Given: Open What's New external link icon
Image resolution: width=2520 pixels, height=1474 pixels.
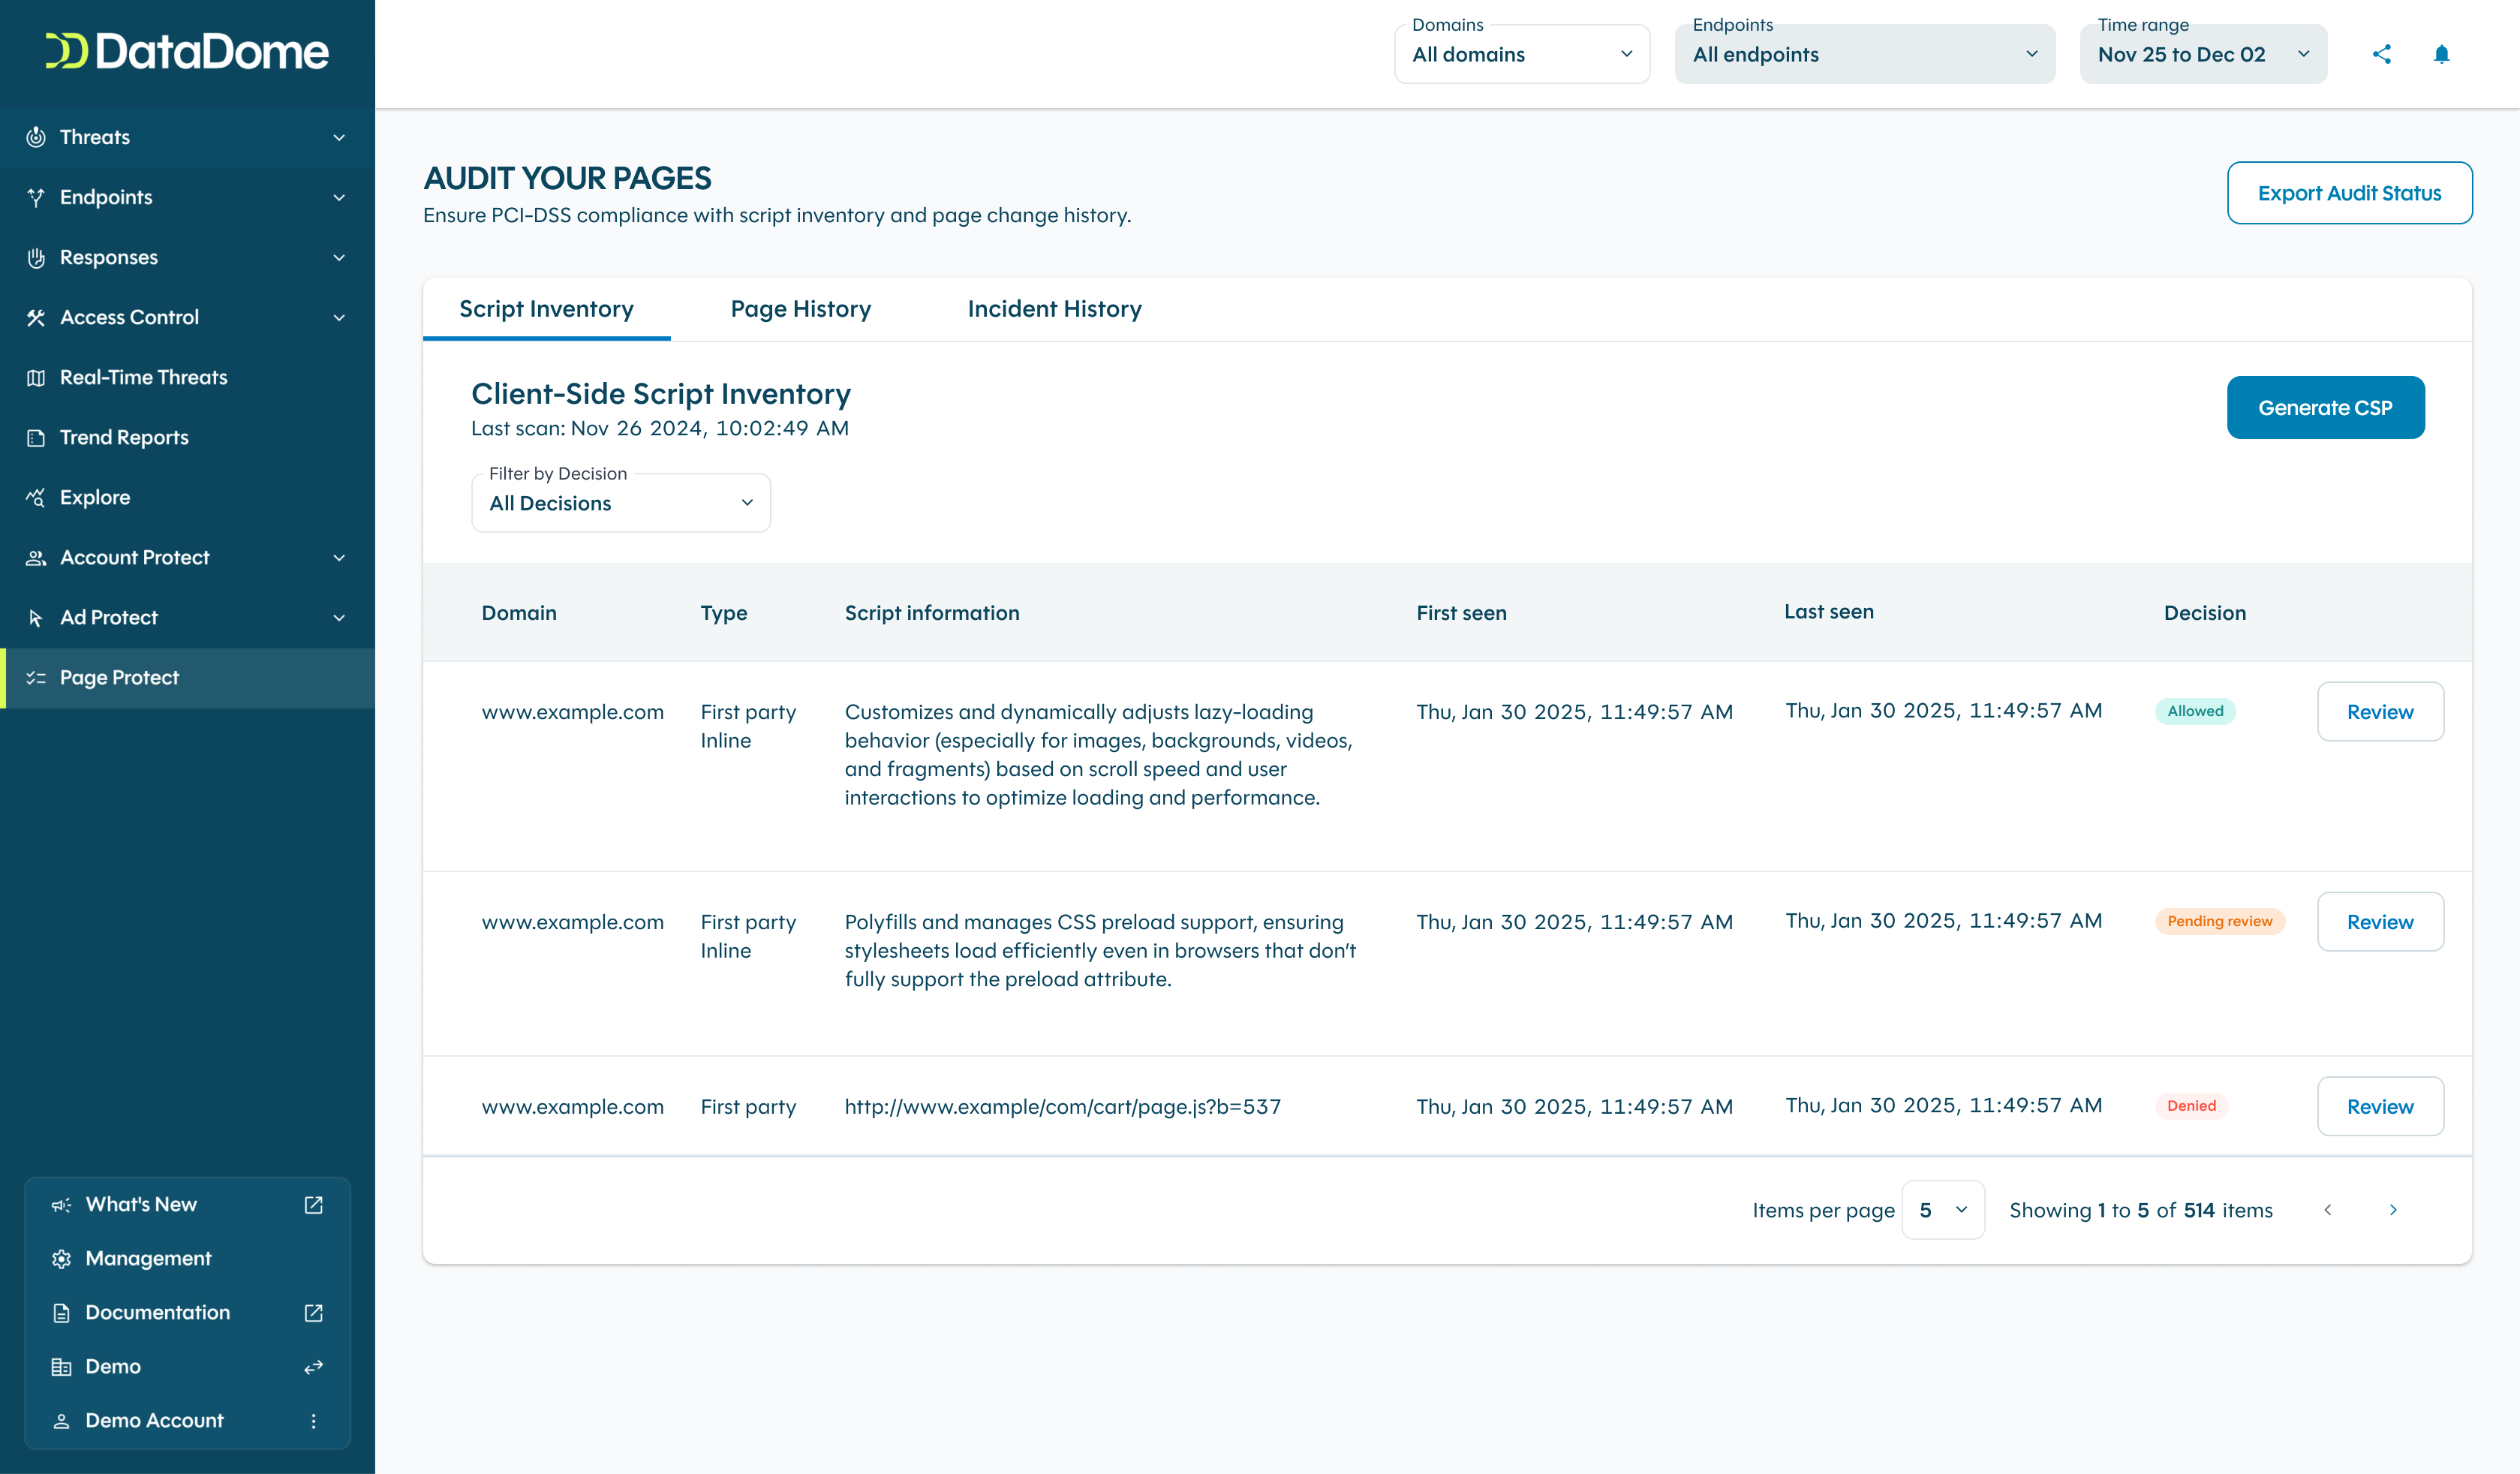Looking at the screenshot, I should click(x=313, y=1205).
